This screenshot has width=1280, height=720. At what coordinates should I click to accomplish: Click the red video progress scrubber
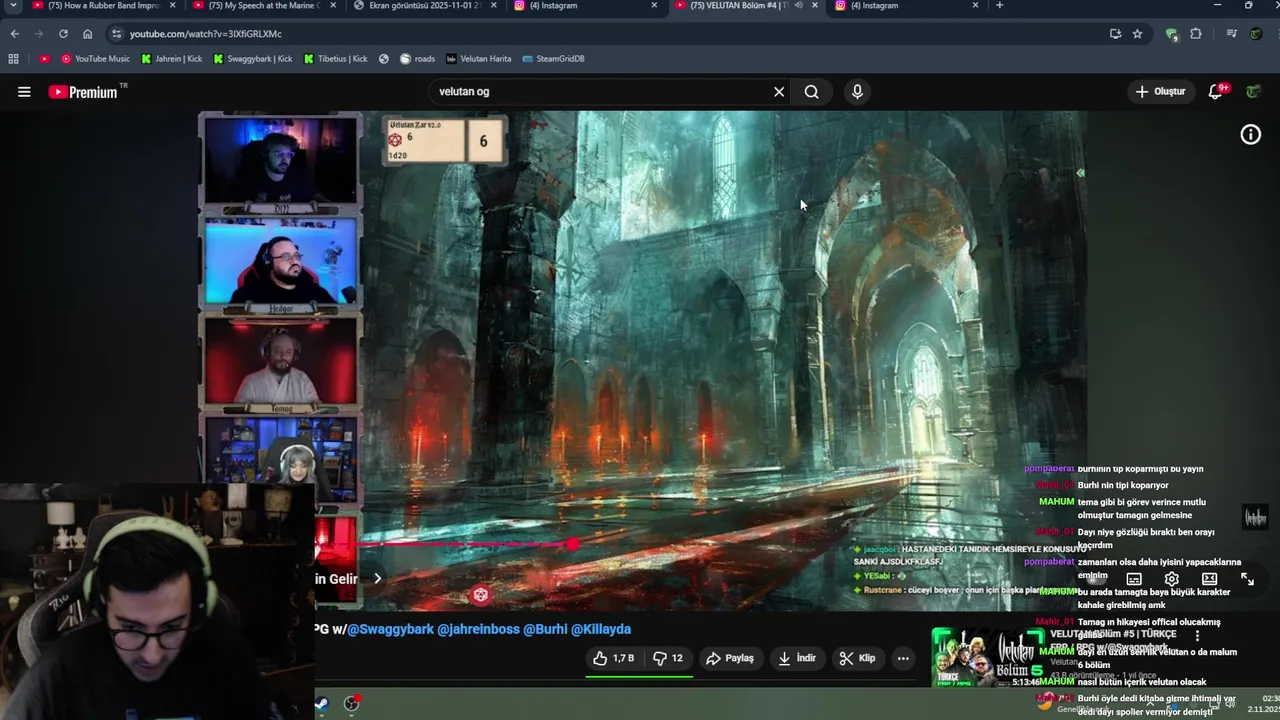tap(572, 544)
